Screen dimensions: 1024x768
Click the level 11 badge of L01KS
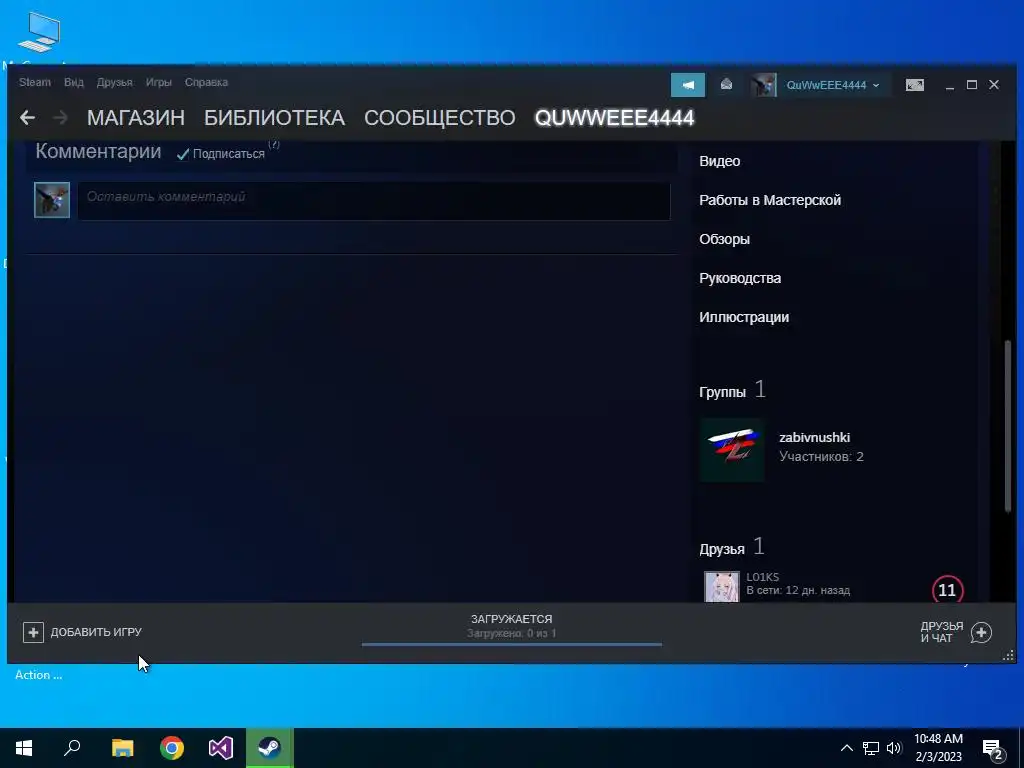(x=947, y=590)
